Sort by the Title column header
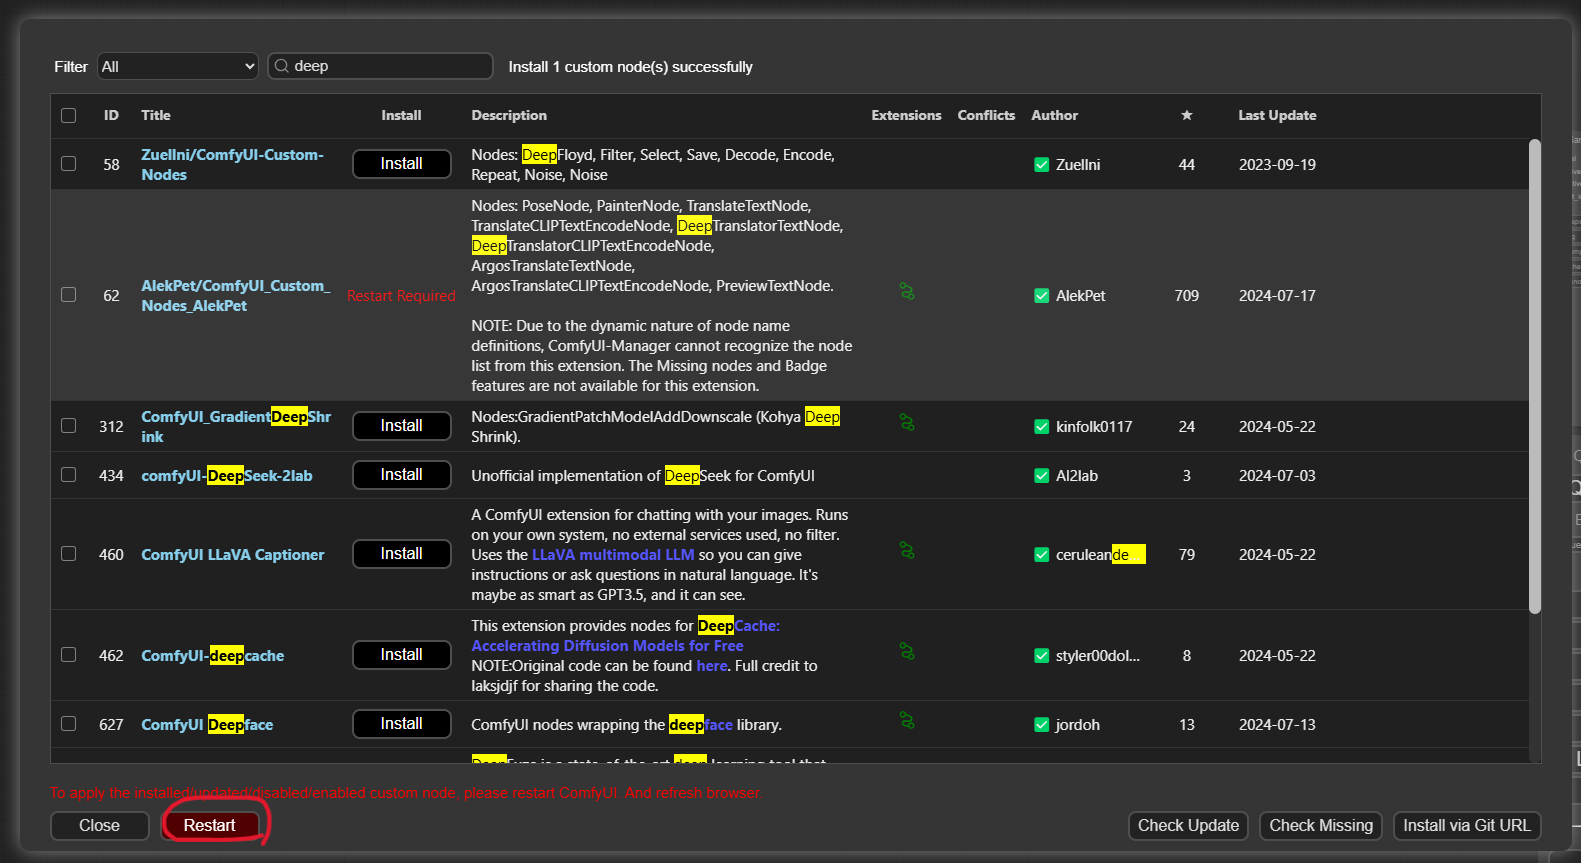The width and height of the screenshot is (1581, 863). click(x=156, y=115)
